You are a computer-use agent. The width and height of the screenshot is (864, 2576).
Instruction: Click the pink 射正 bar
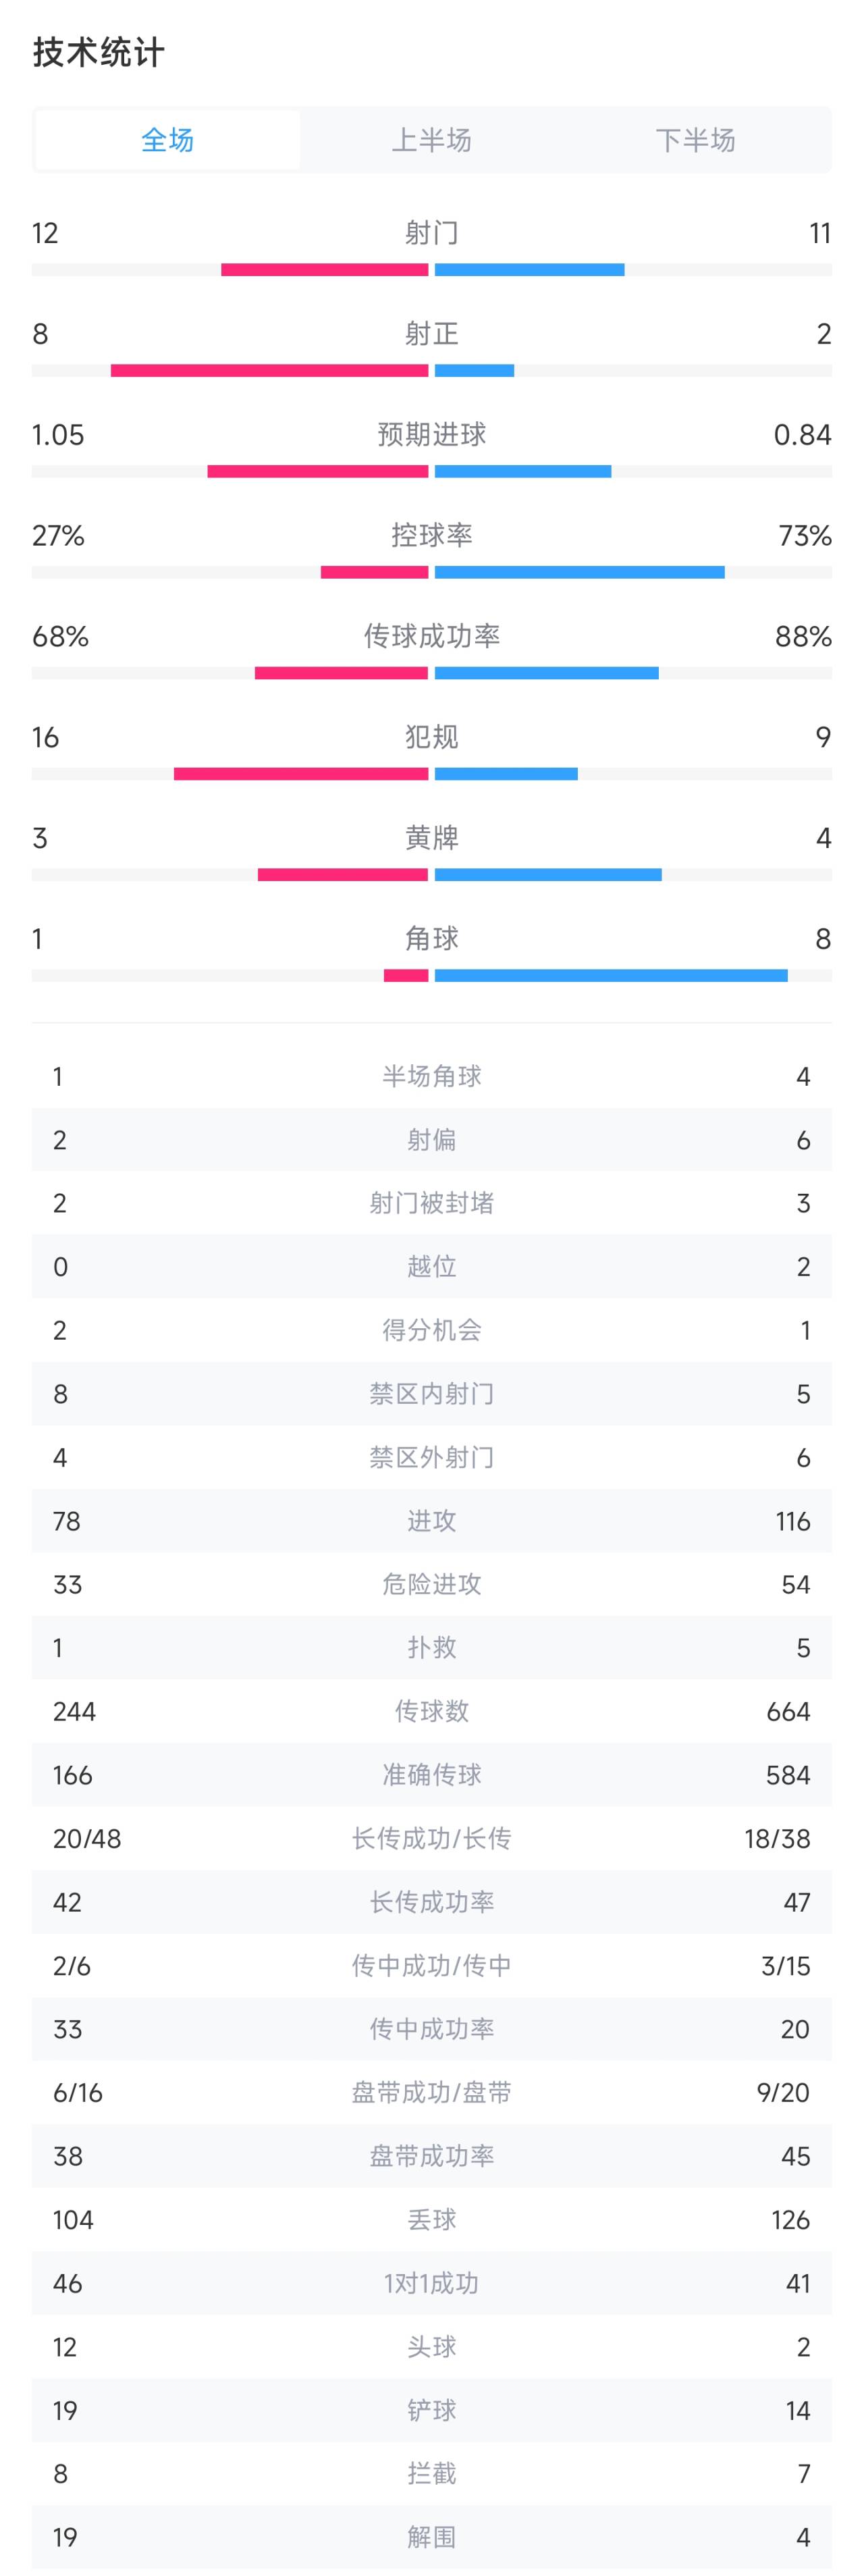pos(270,371)
